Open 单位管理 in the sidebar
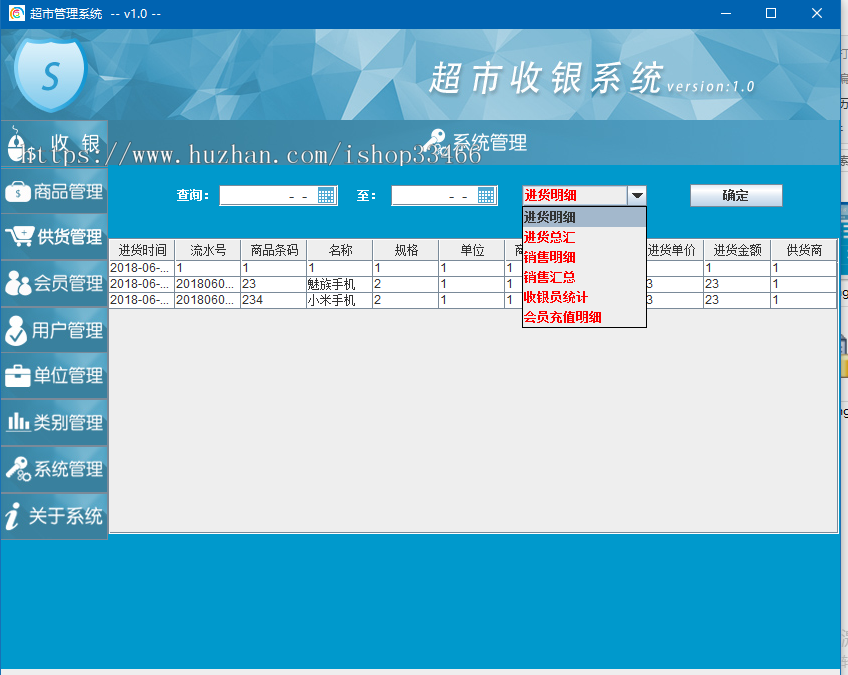Image resolution: width=848 pixels, height=675 pixels. [54, 375]
